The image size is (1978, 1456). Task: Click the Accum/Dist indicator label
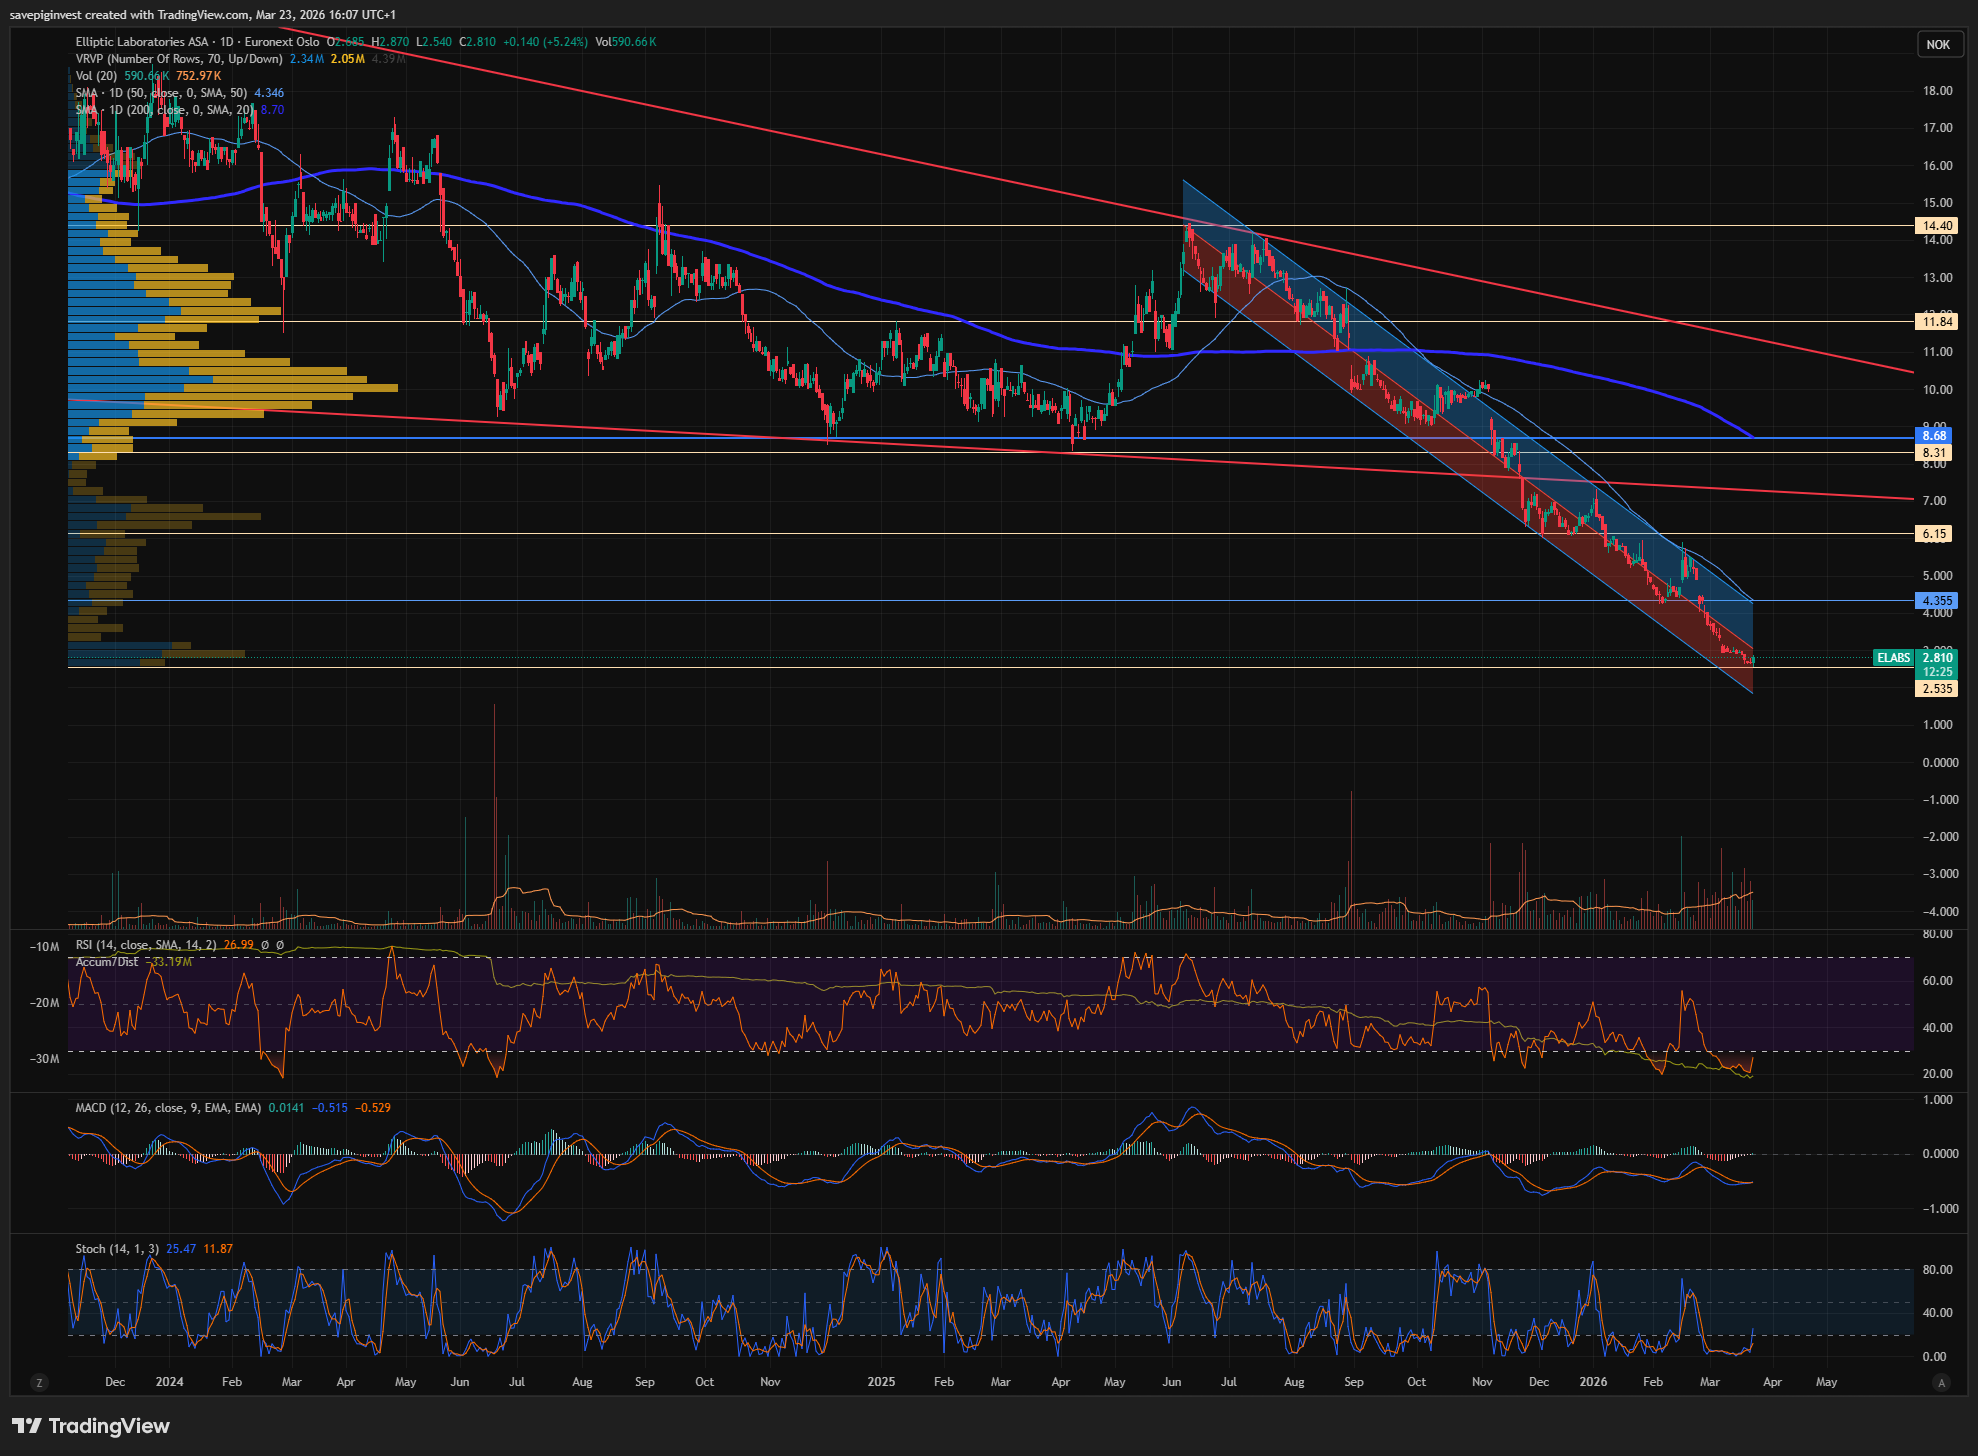click(107, 962)
